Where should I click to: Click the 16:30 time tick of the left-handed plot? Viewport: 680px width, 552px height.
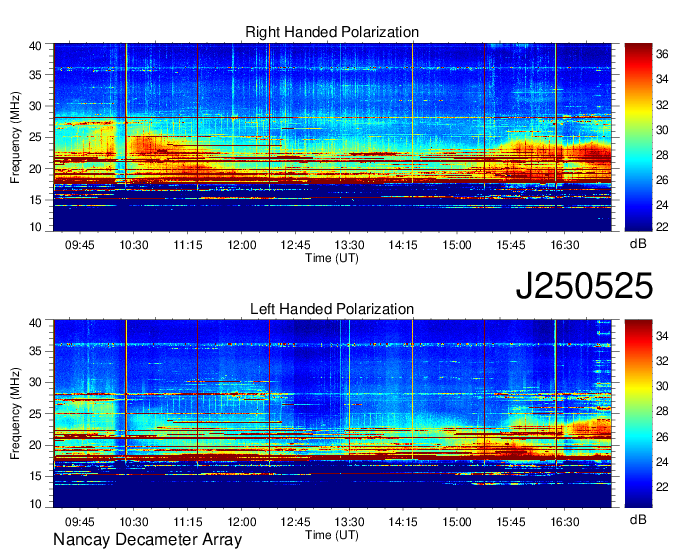point(565,522)
